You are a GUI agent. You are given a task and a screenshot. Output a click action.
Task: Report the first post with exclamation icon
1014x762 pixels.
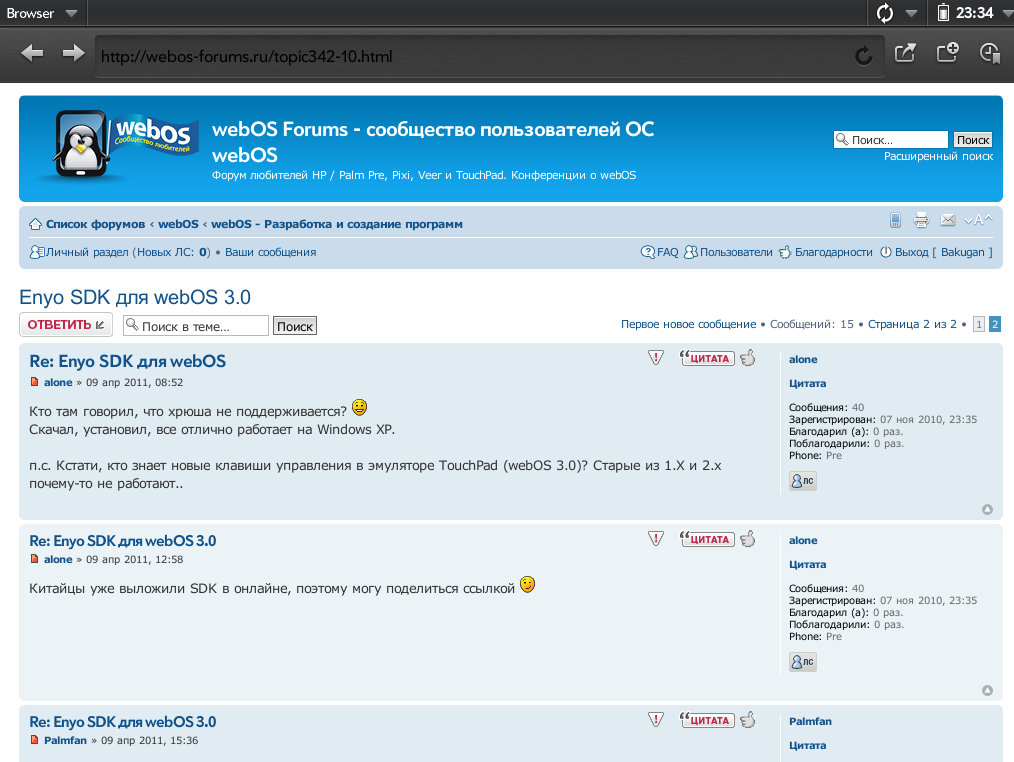coord(656,358)
